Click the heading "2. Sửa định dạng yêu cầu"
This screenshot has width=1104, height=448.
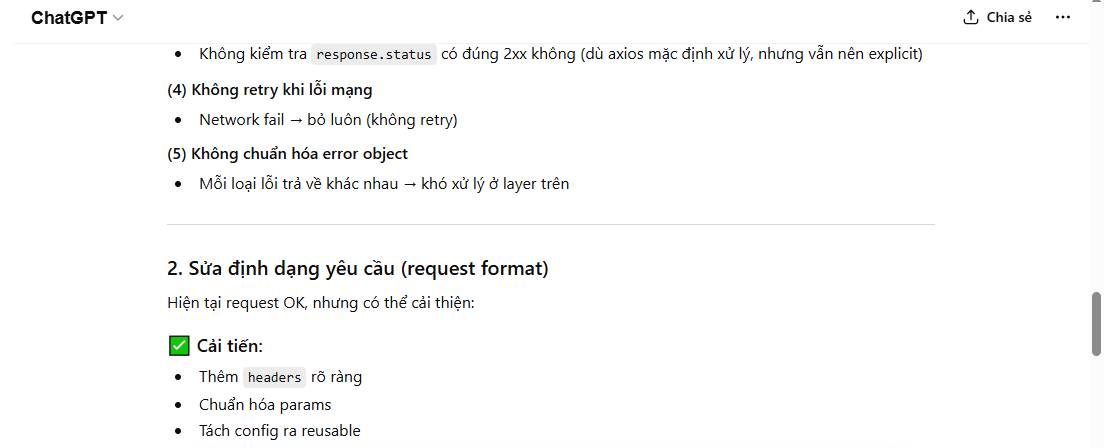tap(357, 268)
